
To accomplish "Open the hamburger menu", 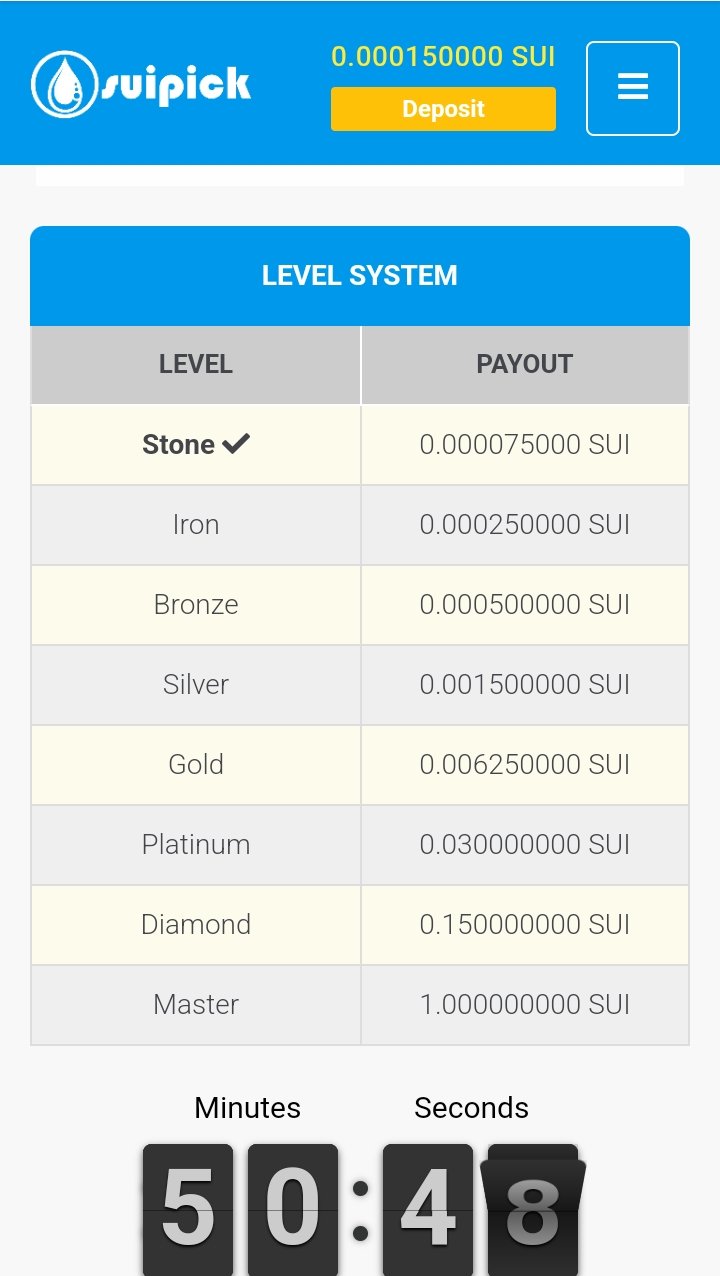I will 632,88.
